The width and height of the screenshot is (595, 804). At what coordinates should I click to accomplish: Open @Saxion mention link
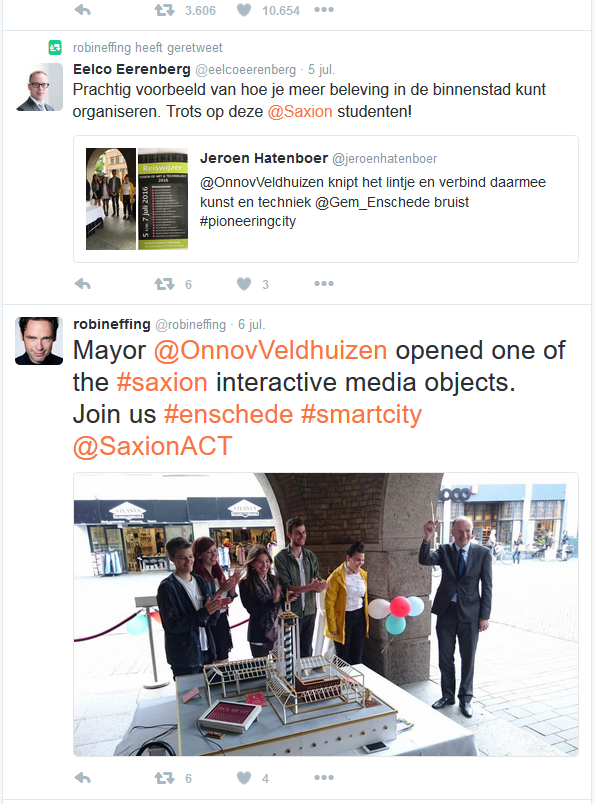(x=300, y=111)
